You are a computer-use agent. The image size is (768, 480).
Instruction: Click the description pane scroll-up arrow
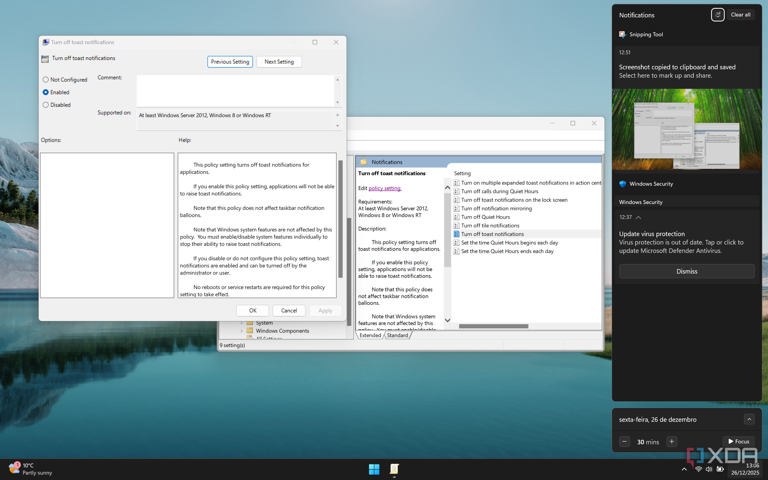[447, 187]
